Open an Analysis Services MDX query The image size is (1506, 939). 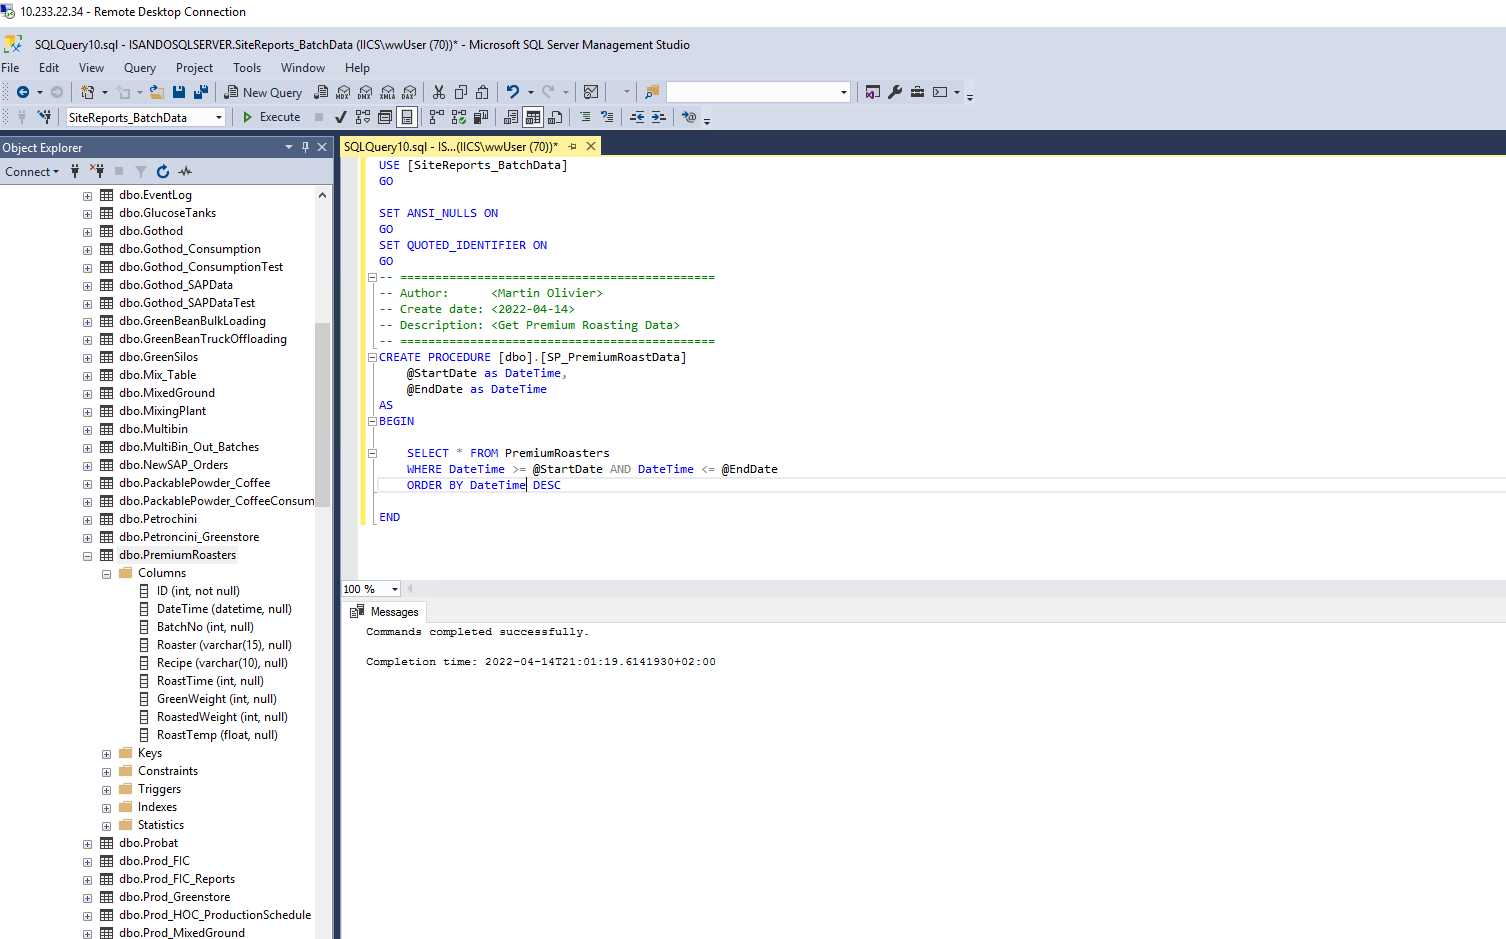(343, 92)
